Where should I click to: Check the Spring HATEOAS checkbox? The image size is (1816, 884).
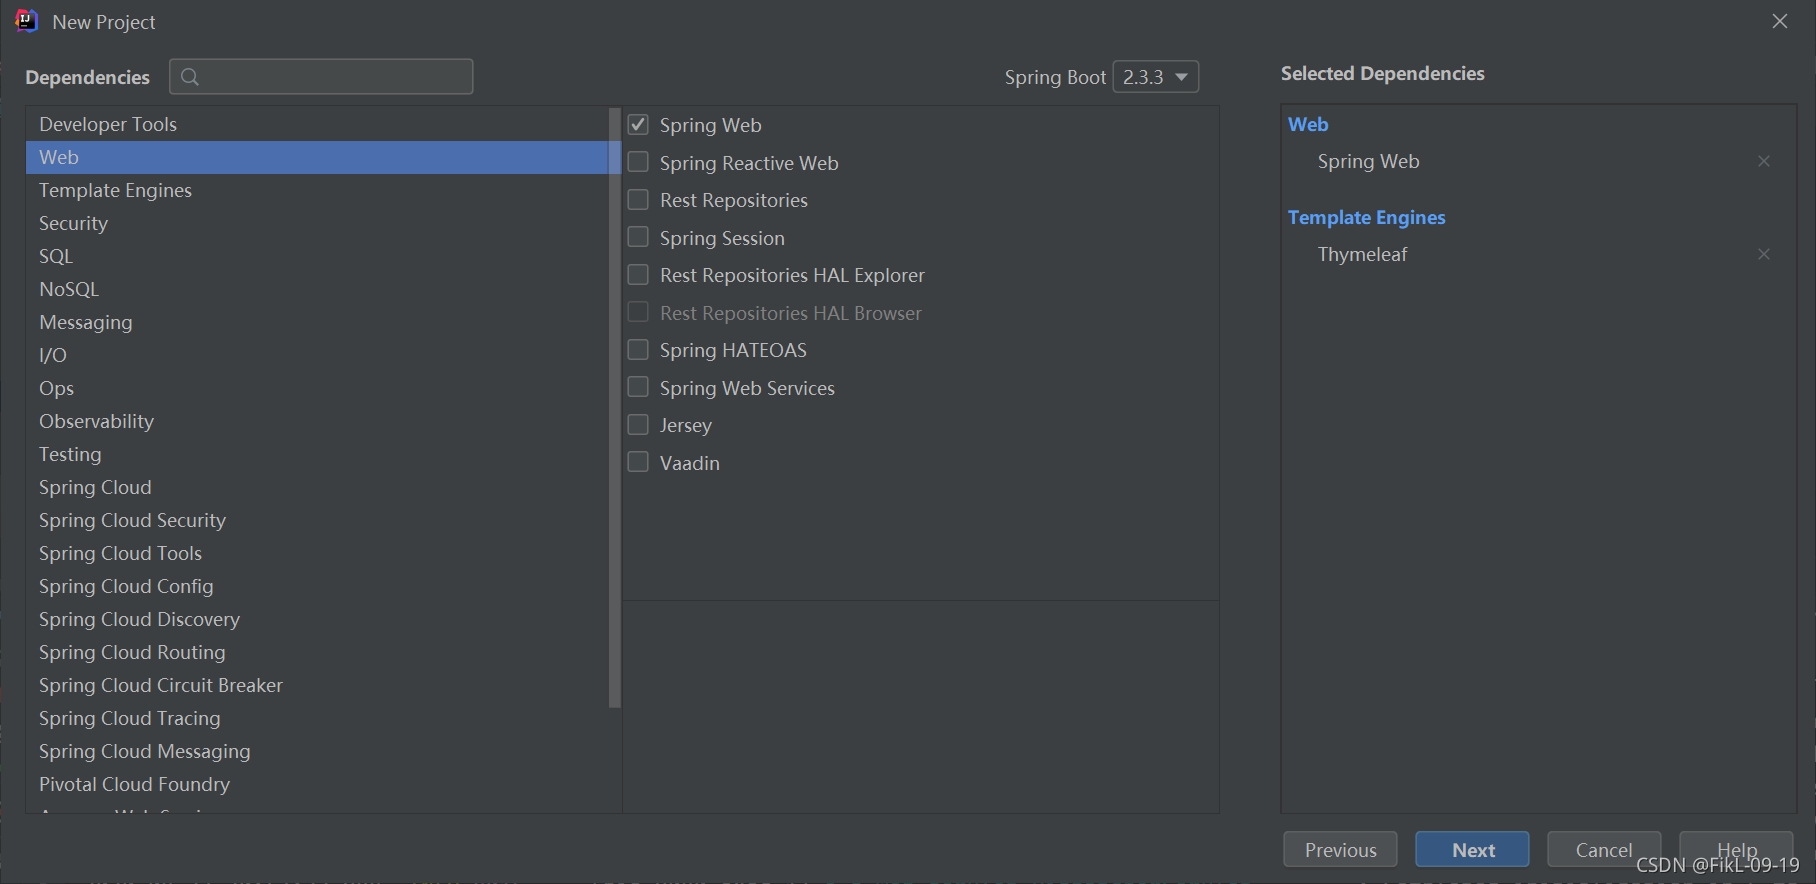pos(638,349)
